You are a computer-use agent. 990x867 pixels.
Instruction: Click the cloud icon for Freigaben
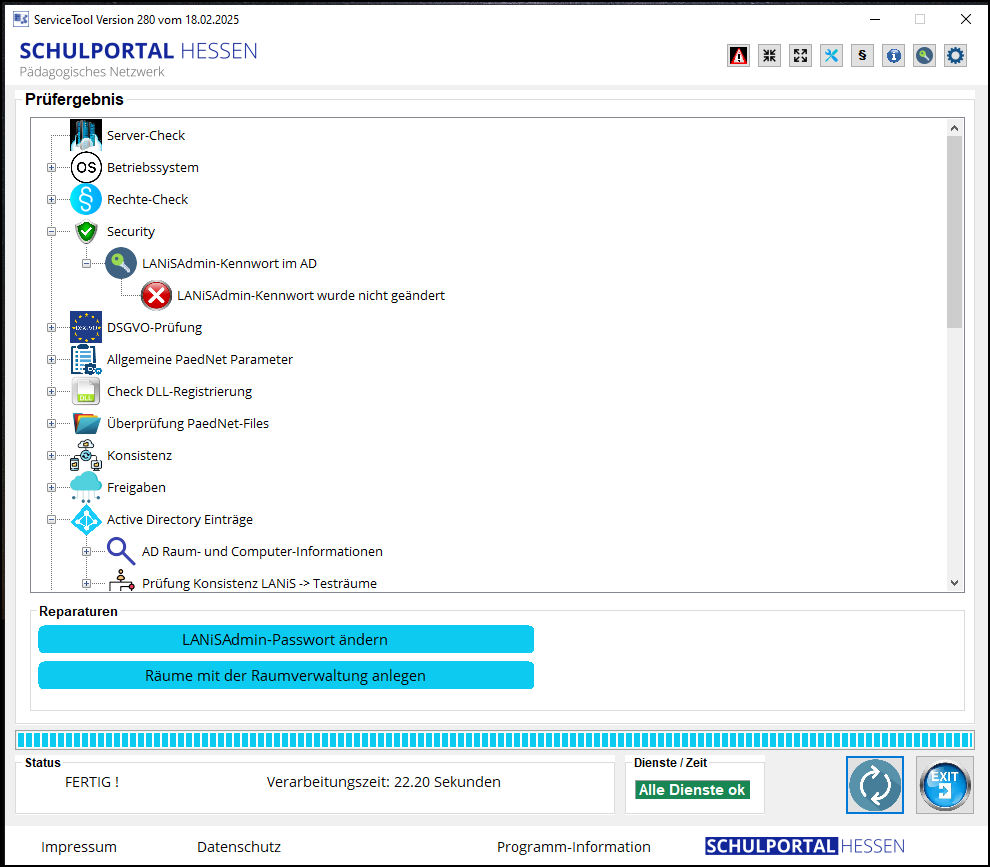point(86,487)
